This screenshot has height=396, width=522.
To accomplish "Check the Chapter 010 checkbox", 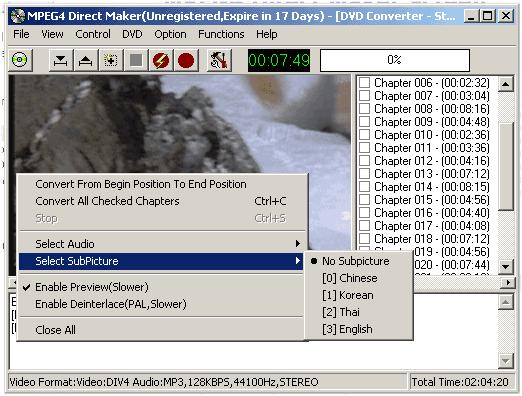I will [364, 135].
